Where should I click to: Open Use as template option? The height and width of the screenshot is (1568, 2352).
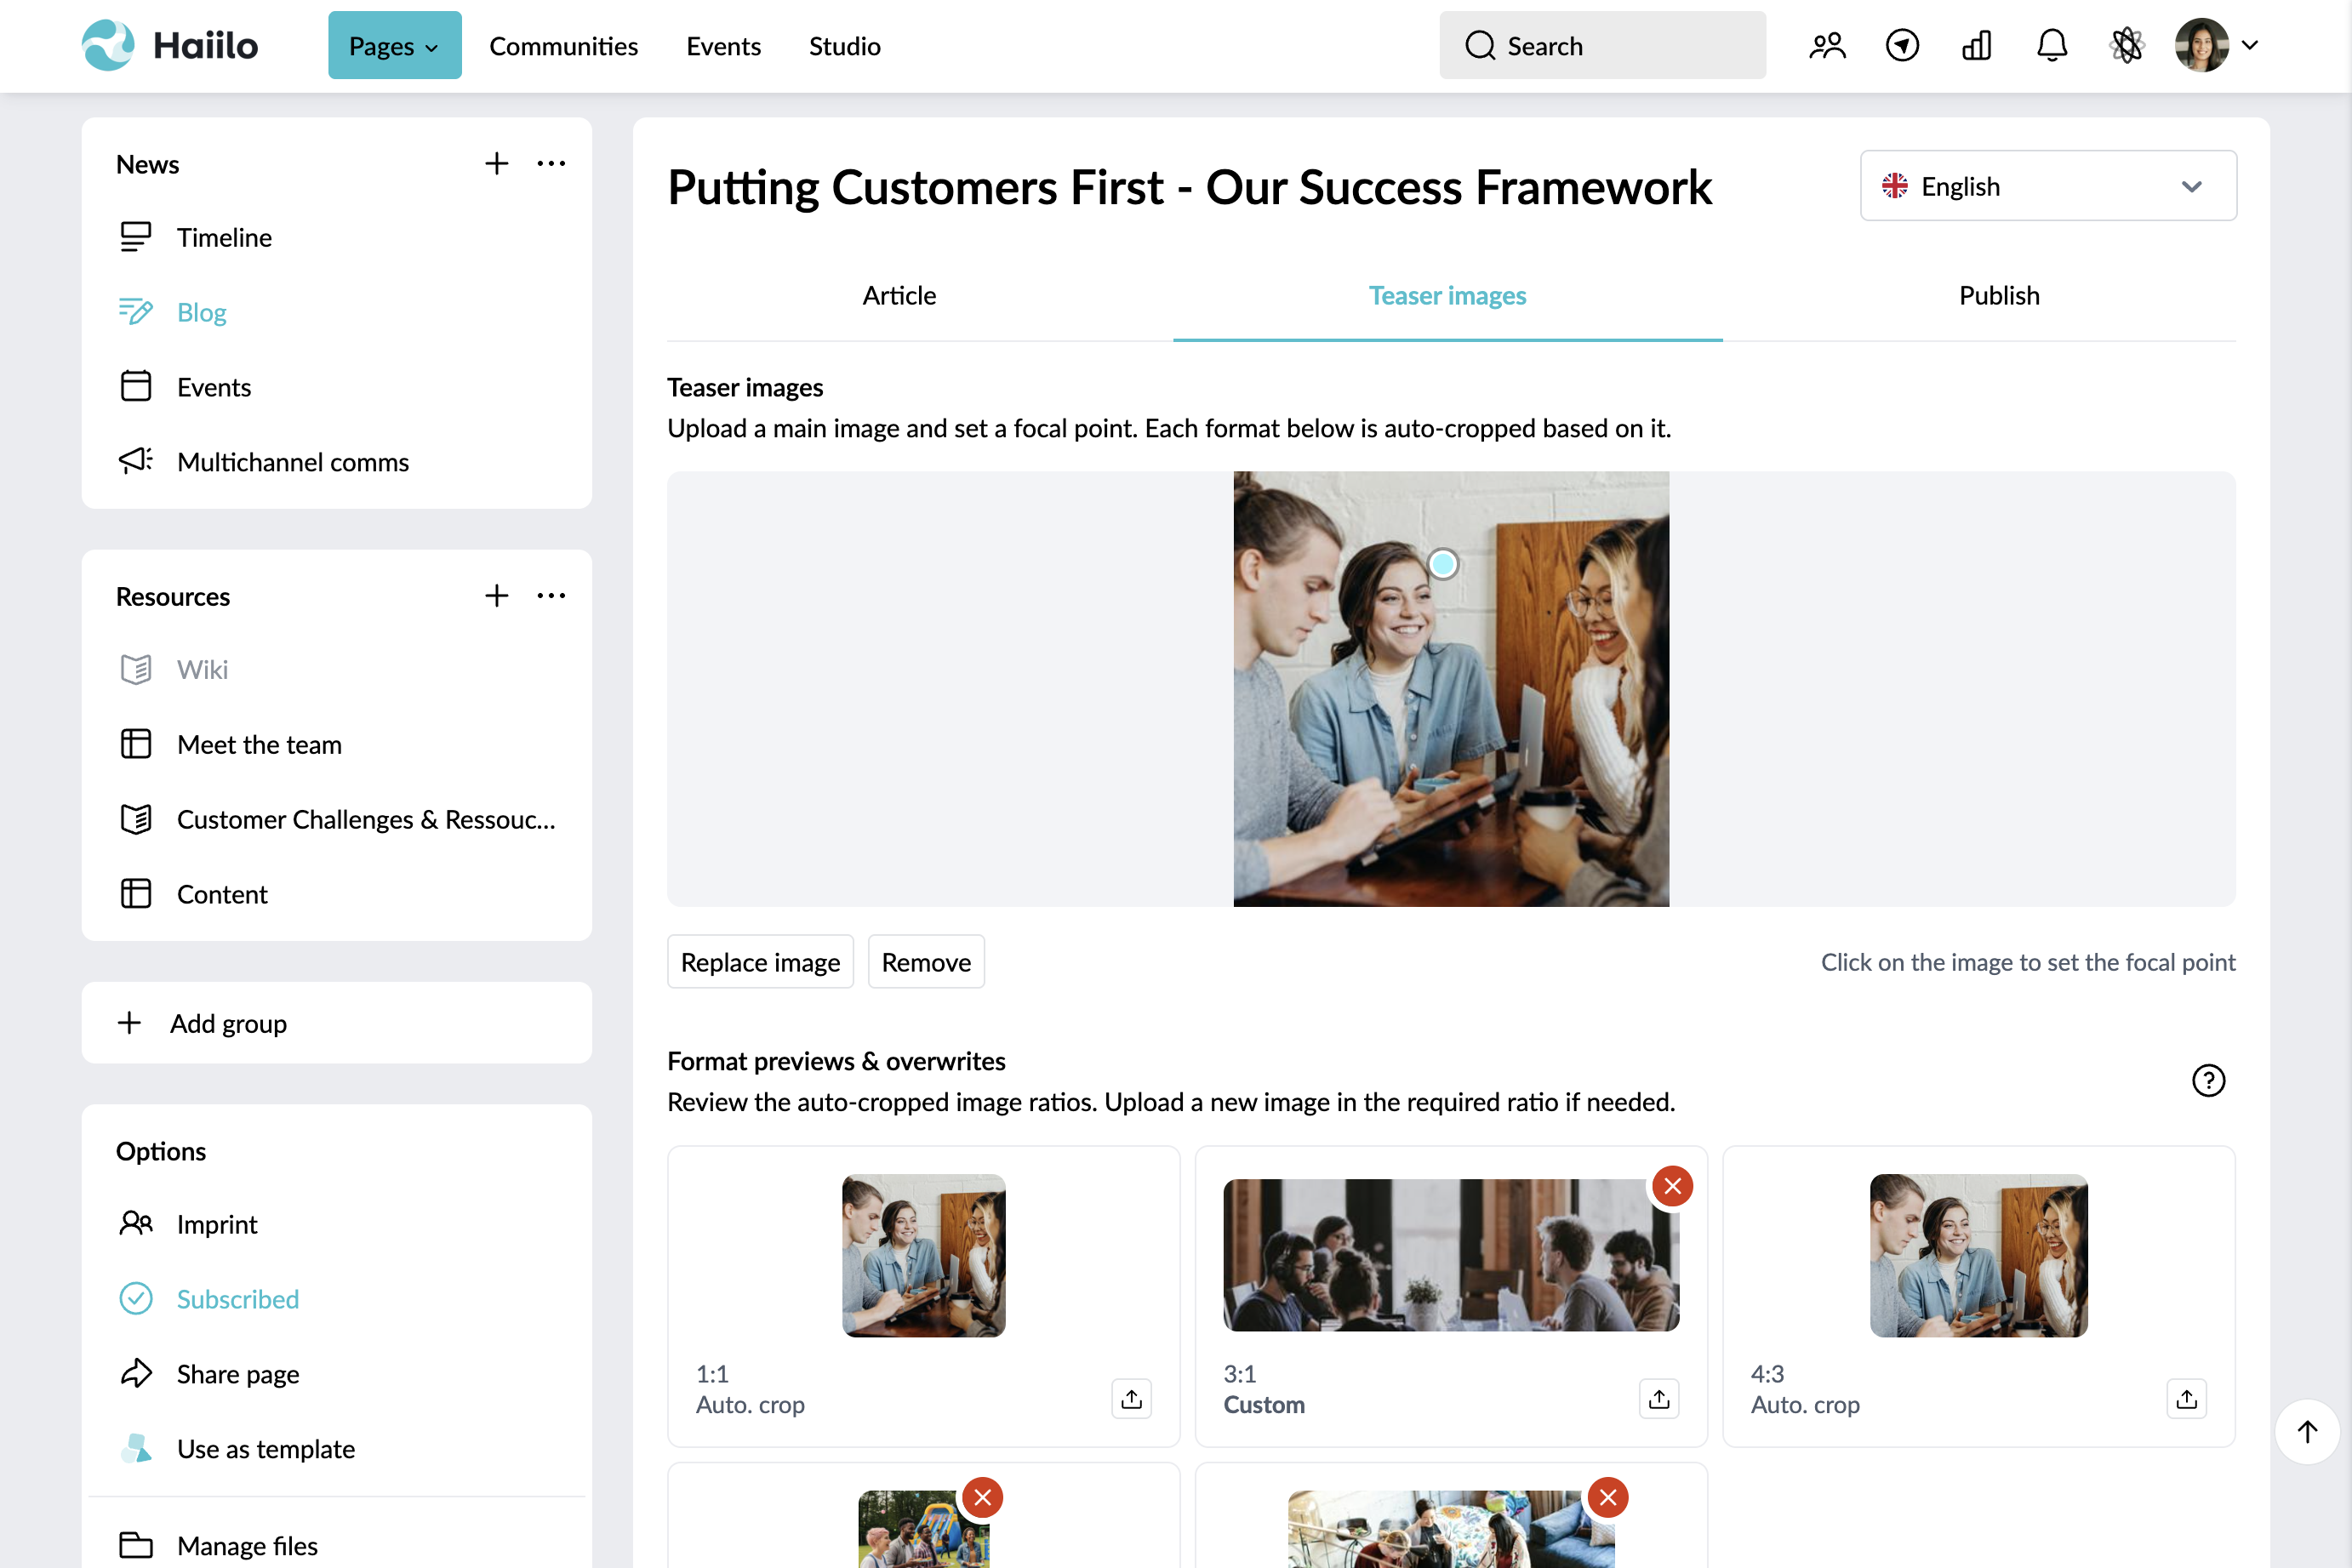coord(266,1449)
